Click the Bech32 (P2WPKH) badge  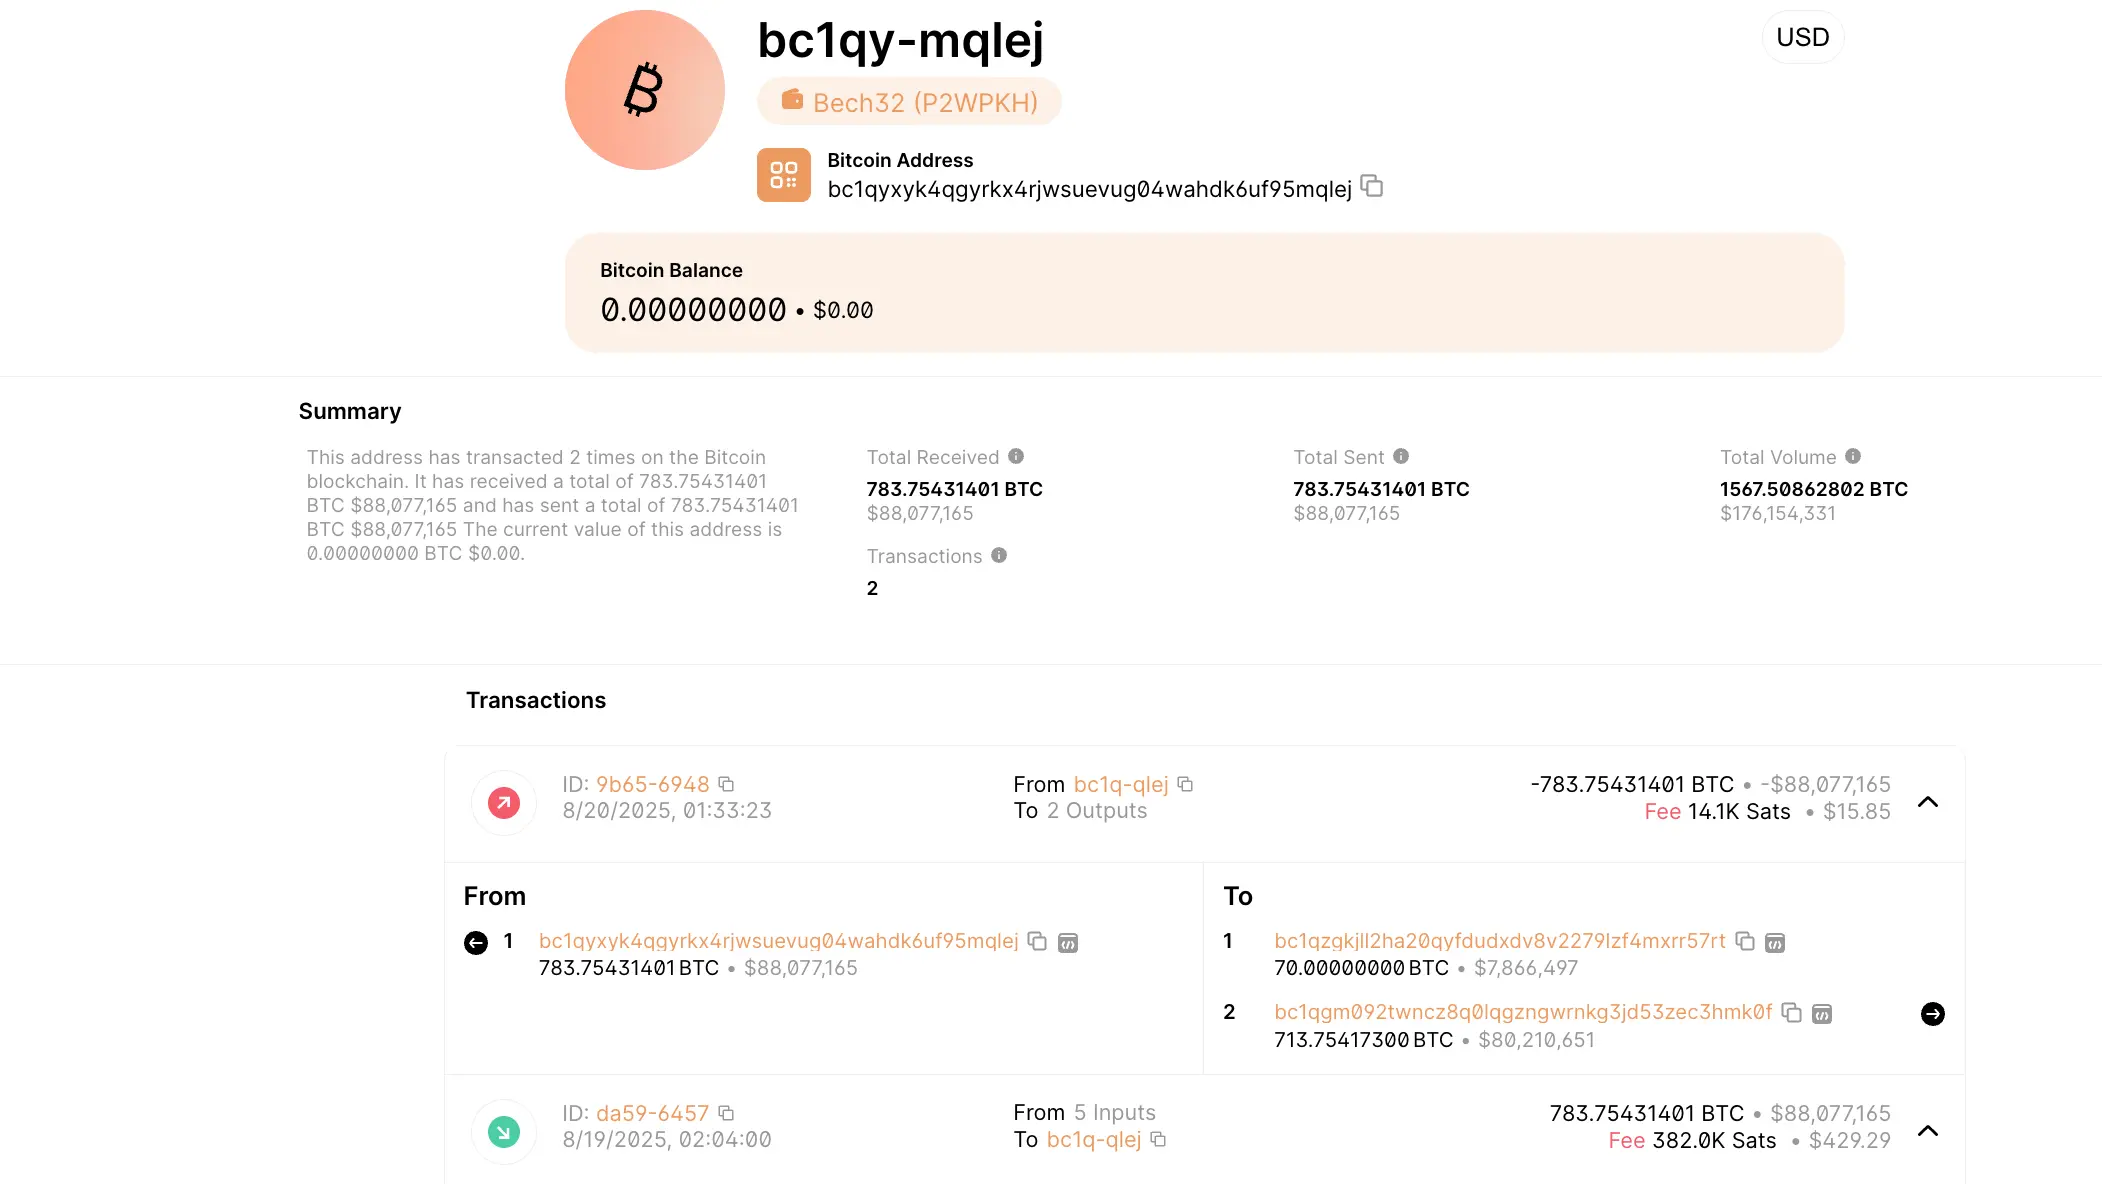(910, 101)
